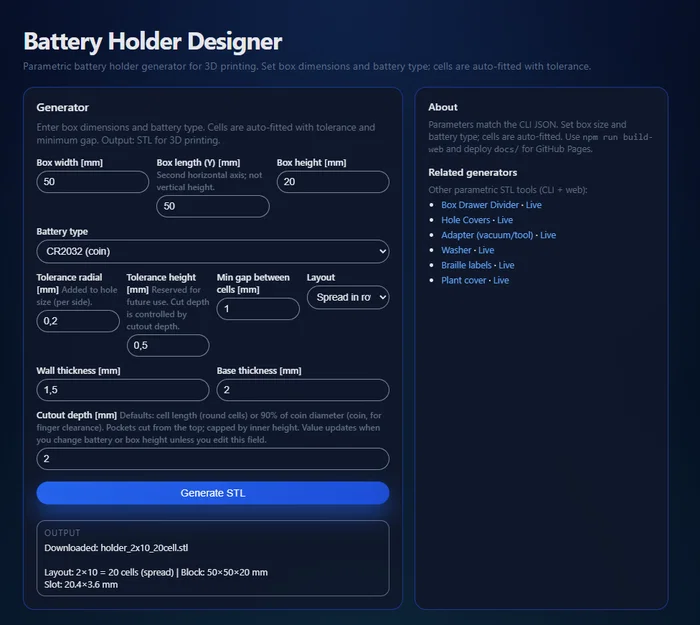The image size is (700, 625).
Task: Click the Box length (Y) input field
Action: (212, 206)
